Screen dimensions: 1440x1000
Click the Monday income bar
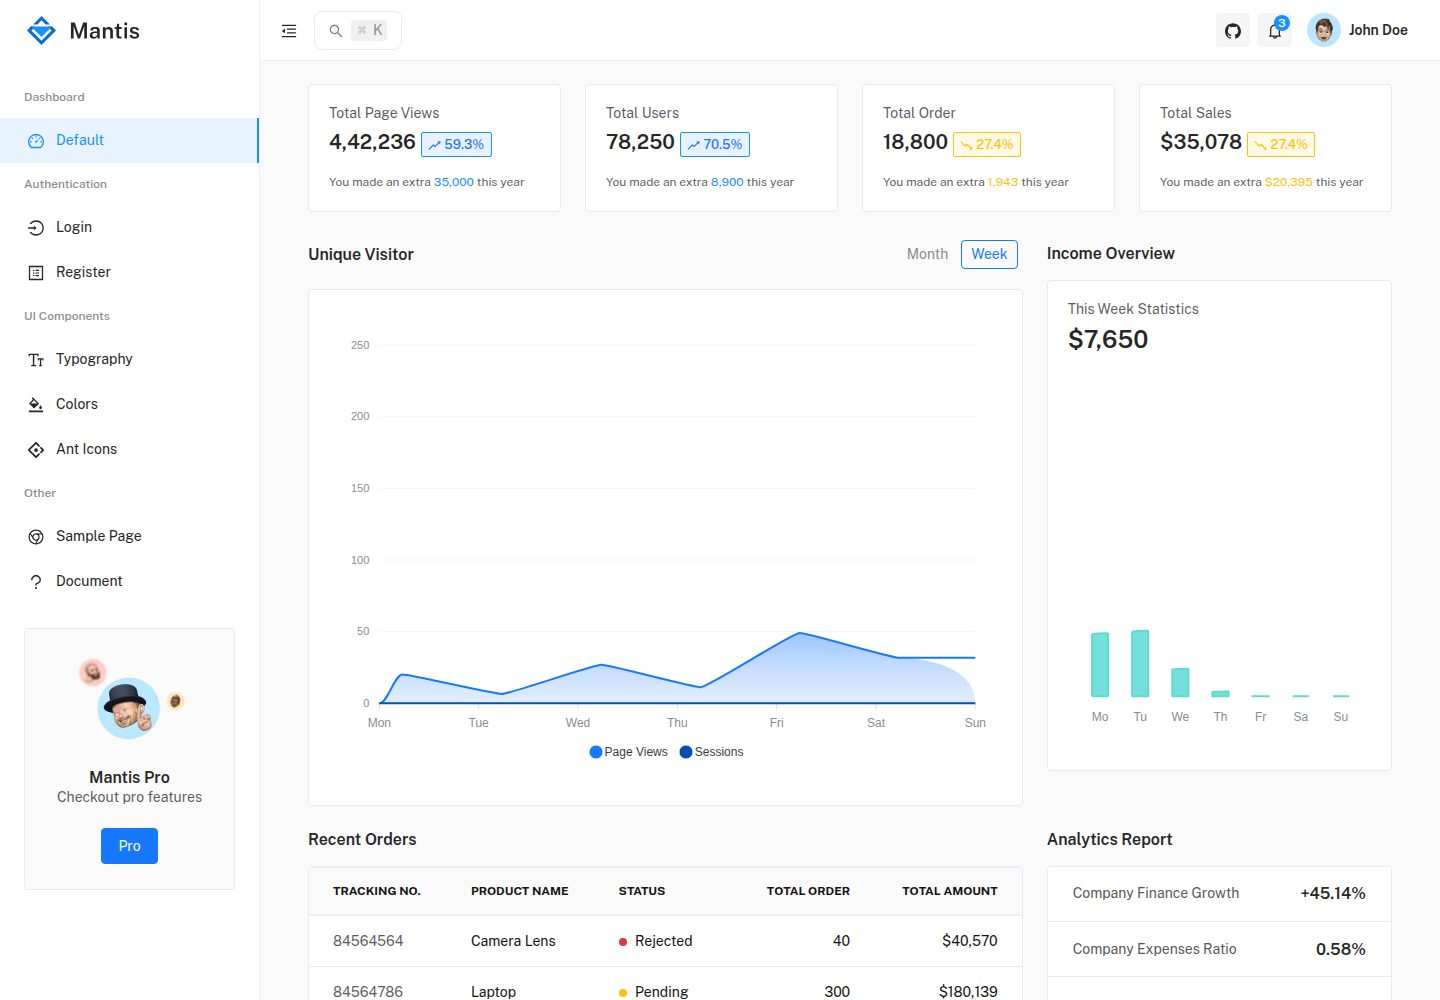1100,664
